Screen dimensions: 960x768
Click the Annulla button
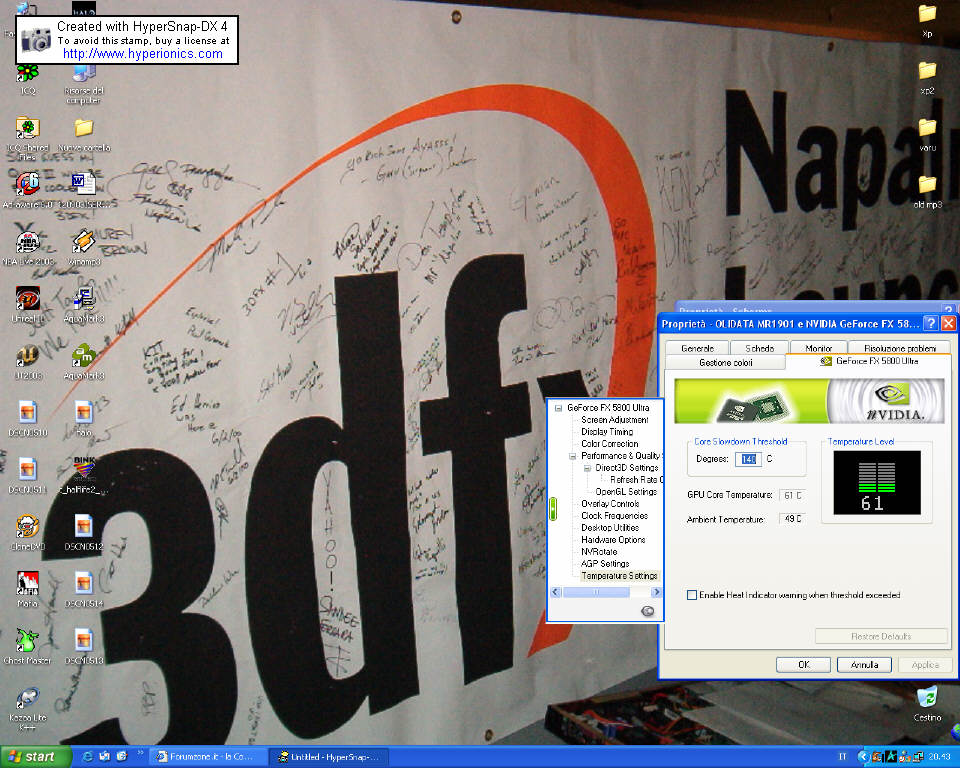[864, 664]
